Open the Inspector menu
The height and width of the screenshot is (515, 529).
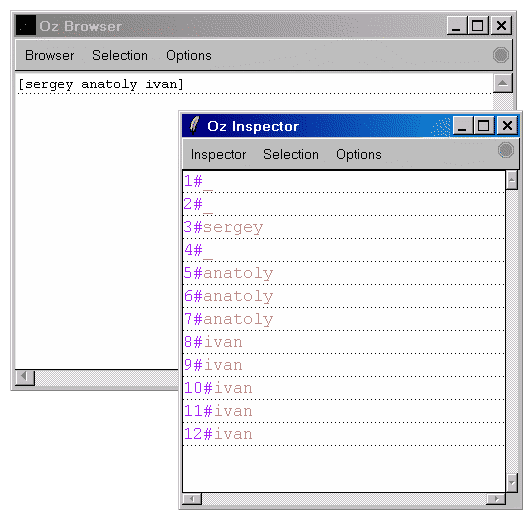tap(218, 154)
